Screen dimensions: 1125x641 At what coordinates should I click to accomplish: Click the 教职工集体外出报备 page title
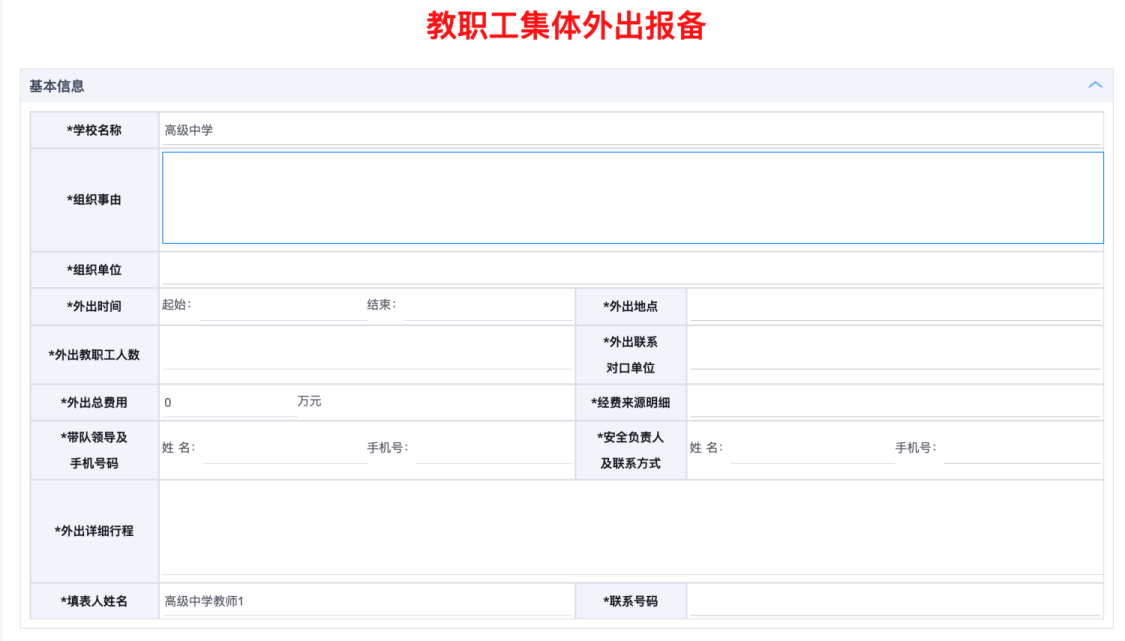(x=566, y=26)
